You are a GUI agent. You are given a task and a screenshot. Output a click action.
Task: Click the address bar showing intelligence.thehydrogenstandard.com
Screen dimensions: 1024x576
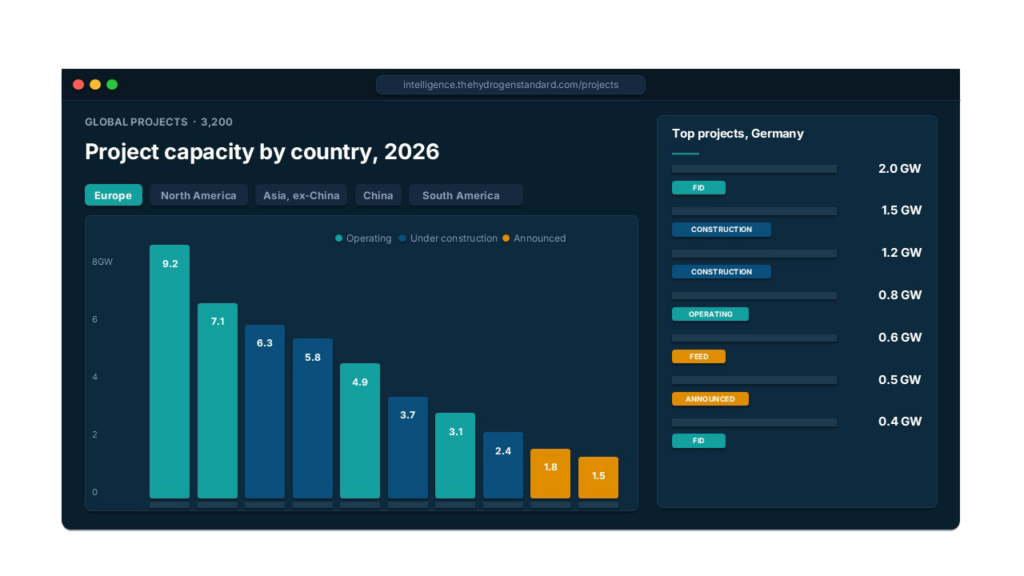click(510, 84)
